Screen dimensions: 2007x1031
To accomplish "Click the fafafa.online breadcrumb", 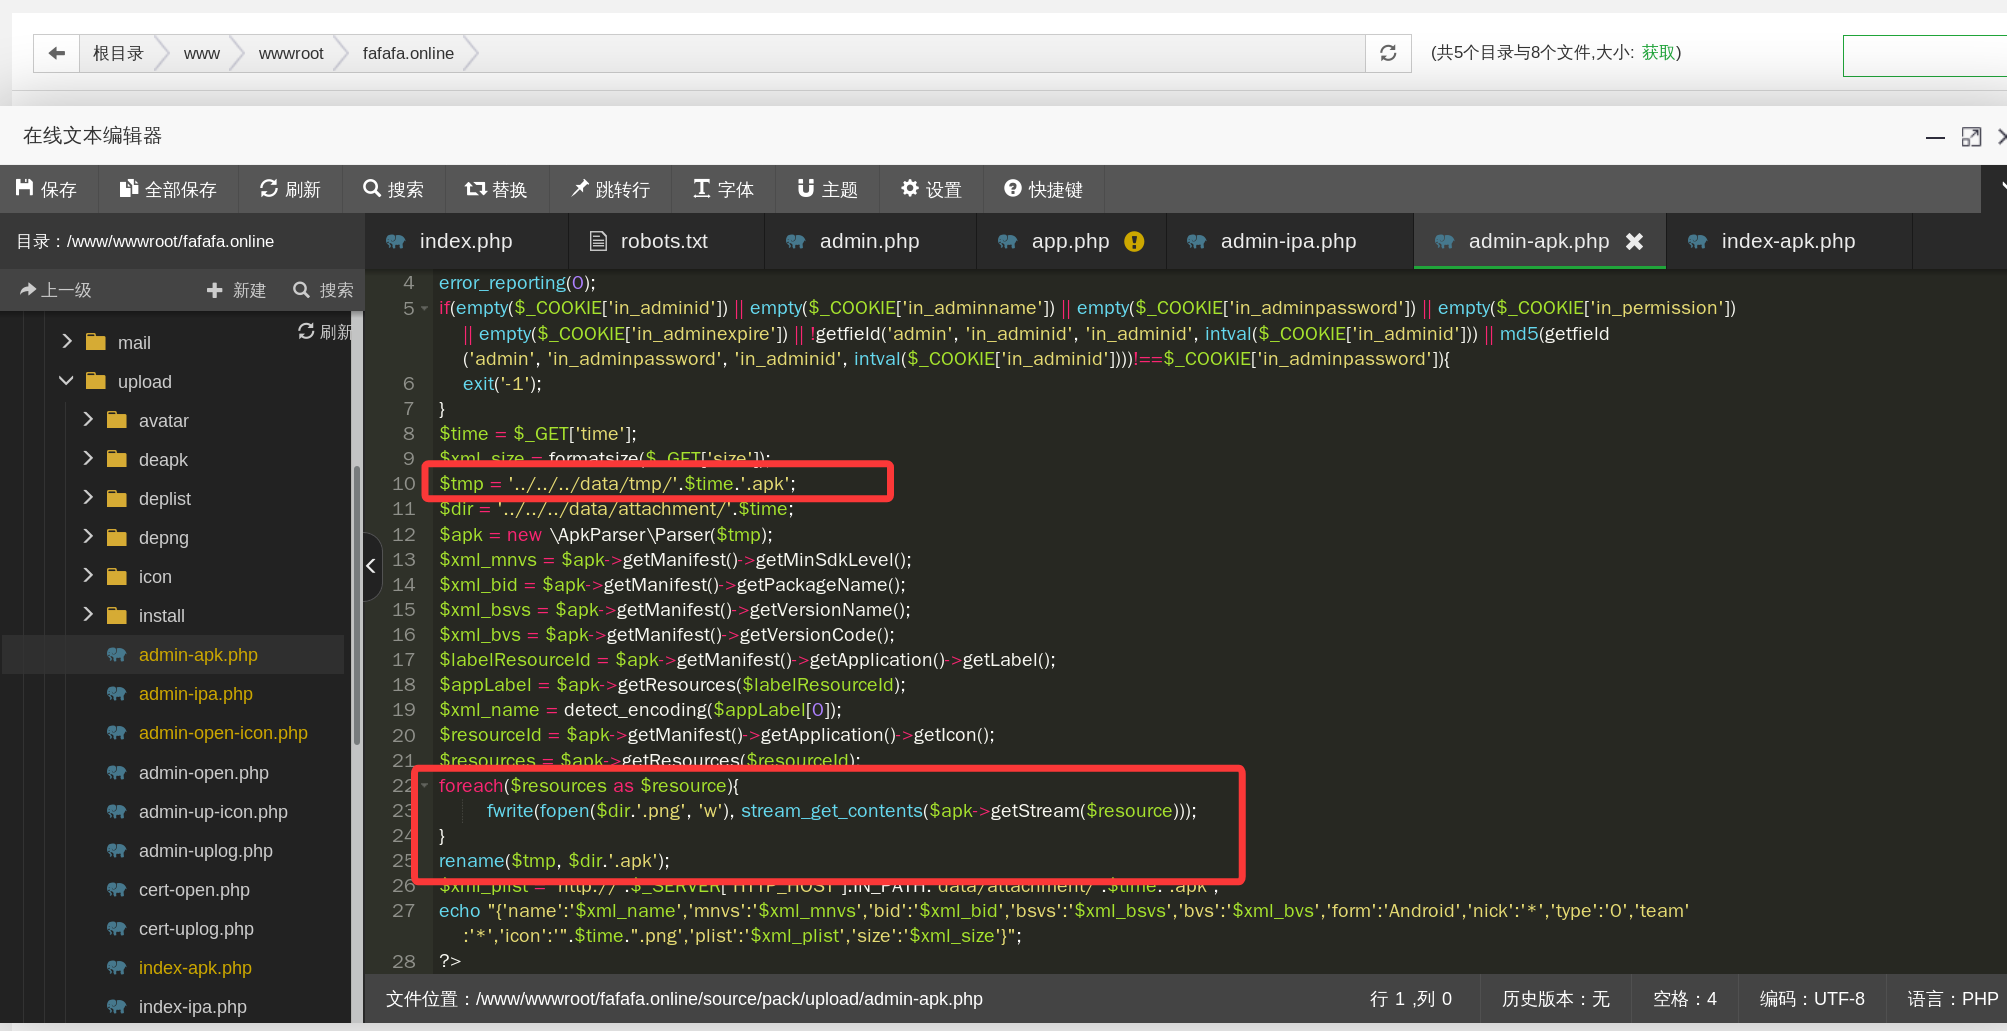I will [408, 53].
